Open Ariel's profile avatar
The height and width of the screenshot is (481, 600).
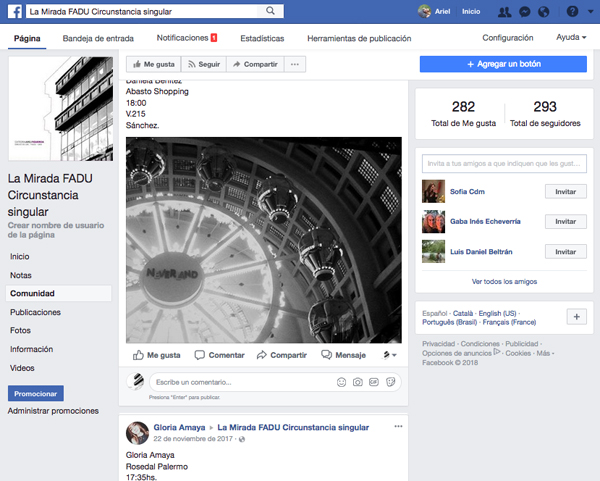pos(424,11)
